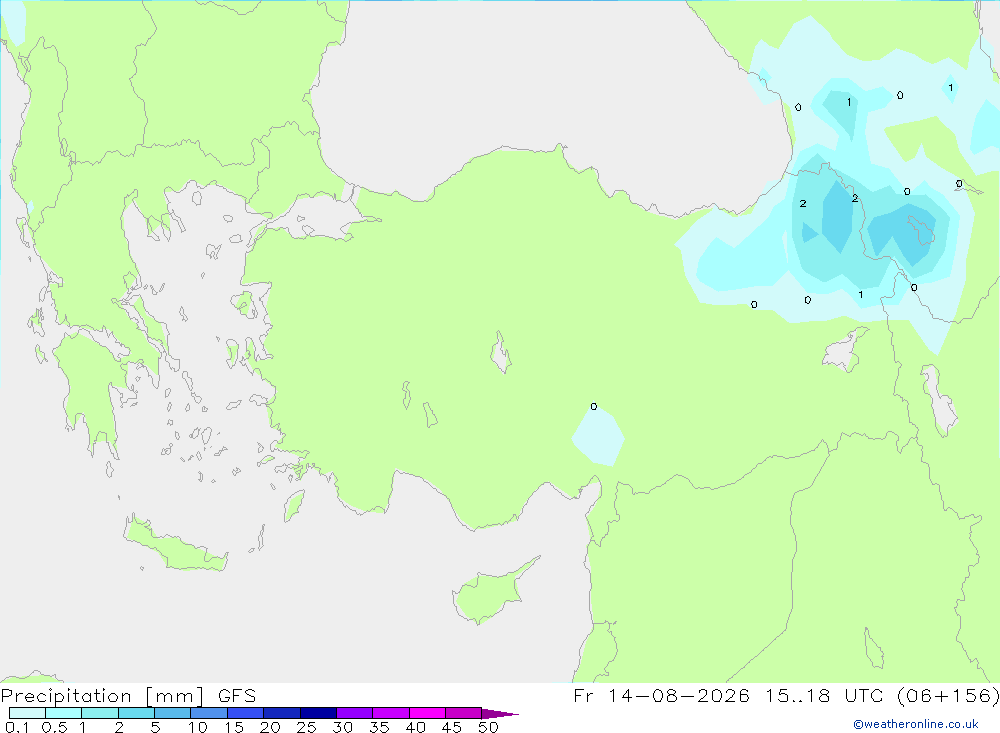Pick the 45–50 mm dark magenta legend swatch

coord(464,713)
